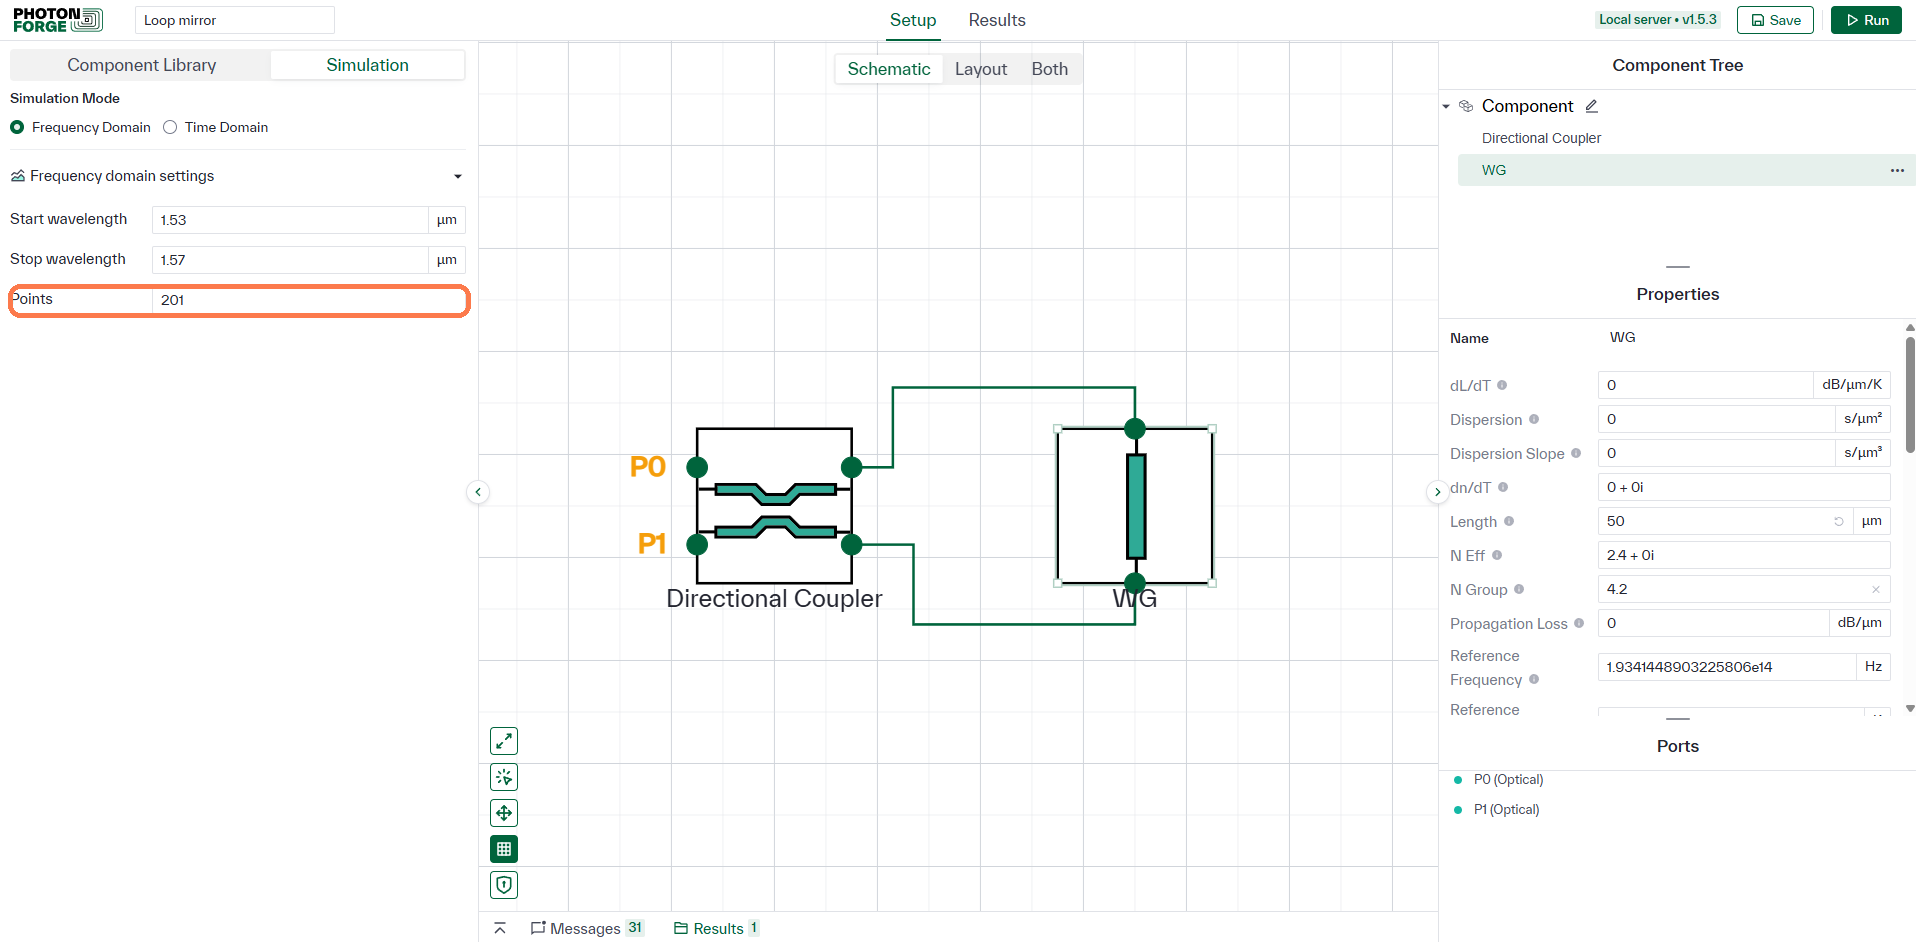1916x942 pixels.
Task: Click the shield icon in canvas toolbar
Action: point(504,885)
